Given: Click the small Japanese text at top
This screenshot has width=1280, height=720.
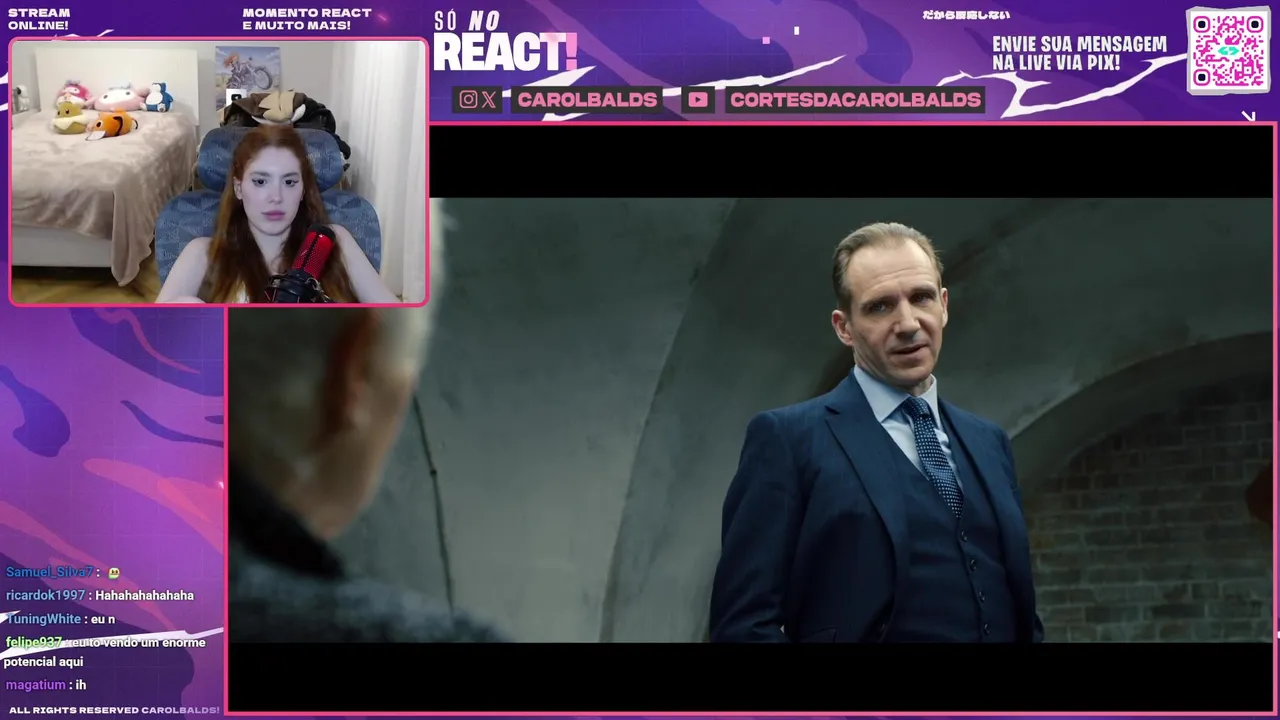Looking at the screenshot, I should tap(965, 15).
